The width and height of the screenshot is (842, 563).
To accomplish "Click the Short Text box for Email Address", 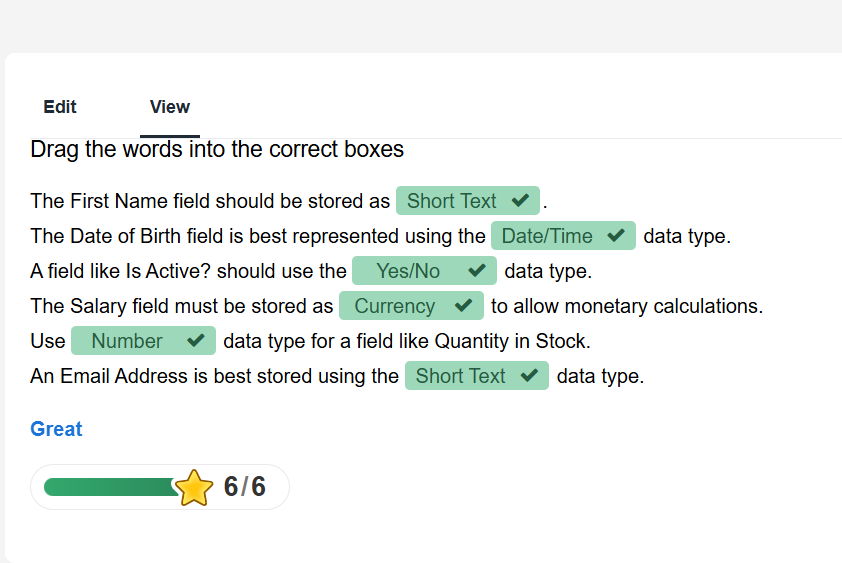I will pos(461,376).
